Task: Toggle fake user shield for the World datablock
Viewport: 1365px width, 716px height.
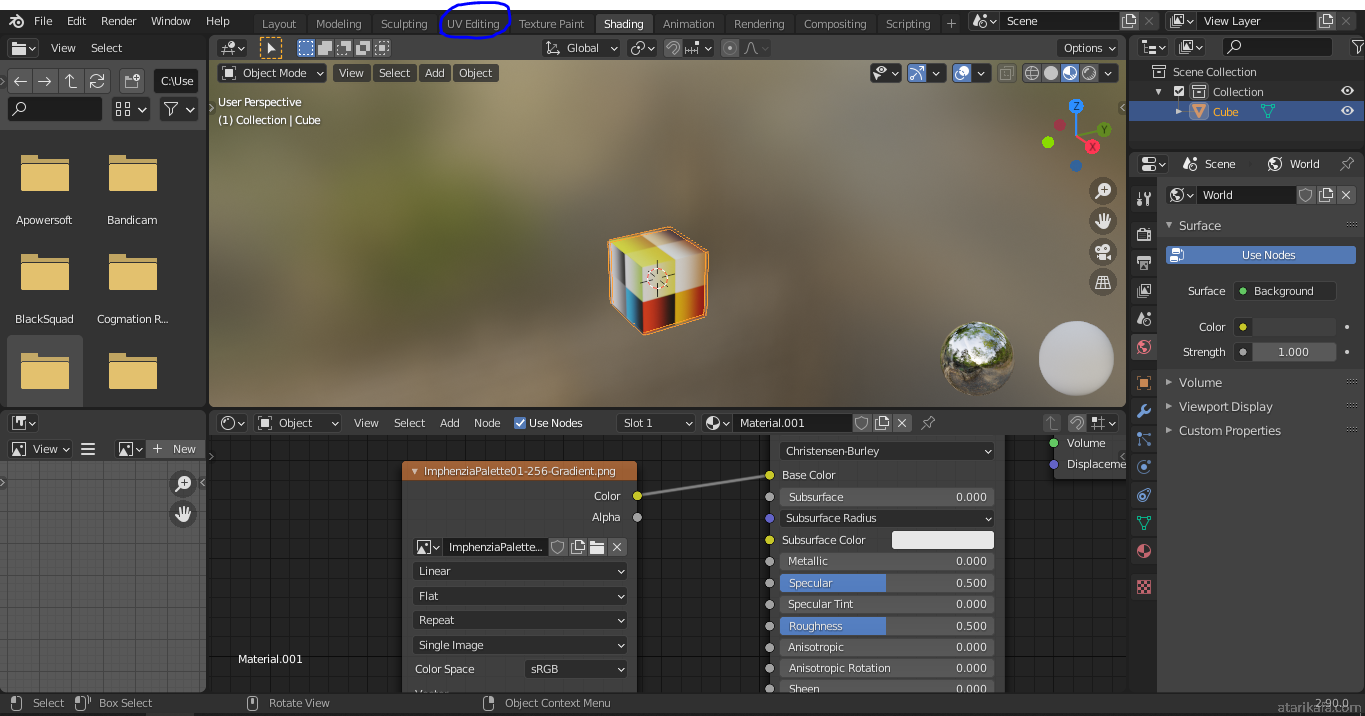Action: (x=1306, y=195)
